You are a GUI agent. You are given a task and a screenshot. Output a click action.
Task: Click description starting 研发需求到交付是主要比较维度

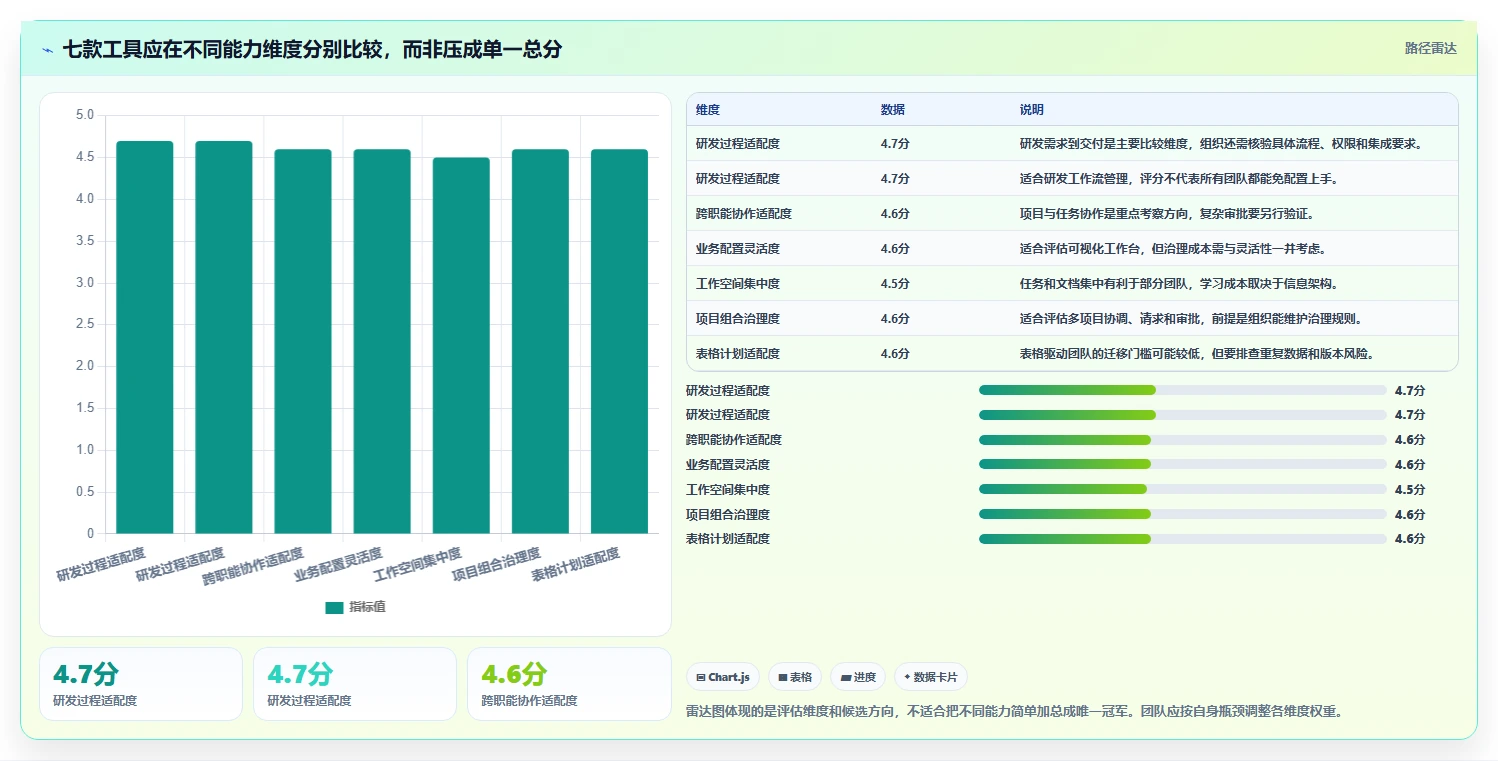[1221, 144]
